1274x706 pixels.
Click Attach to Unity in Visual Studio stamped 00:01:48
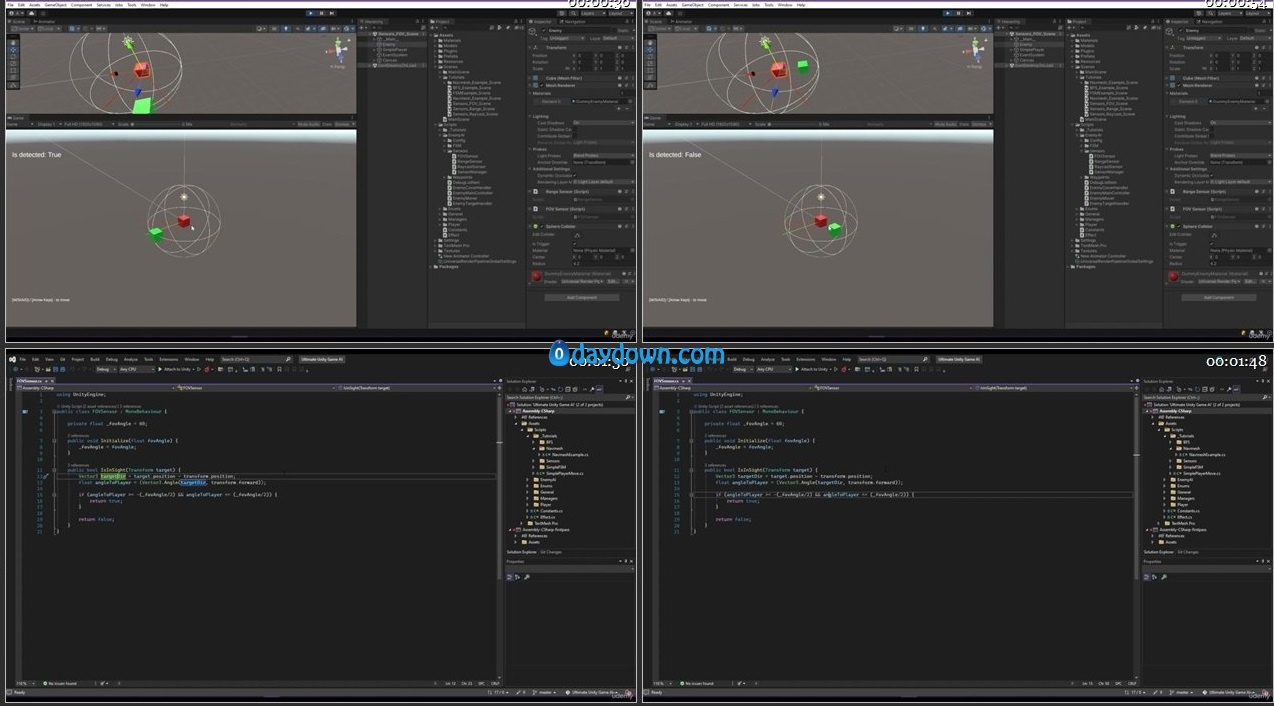(814, 369)
